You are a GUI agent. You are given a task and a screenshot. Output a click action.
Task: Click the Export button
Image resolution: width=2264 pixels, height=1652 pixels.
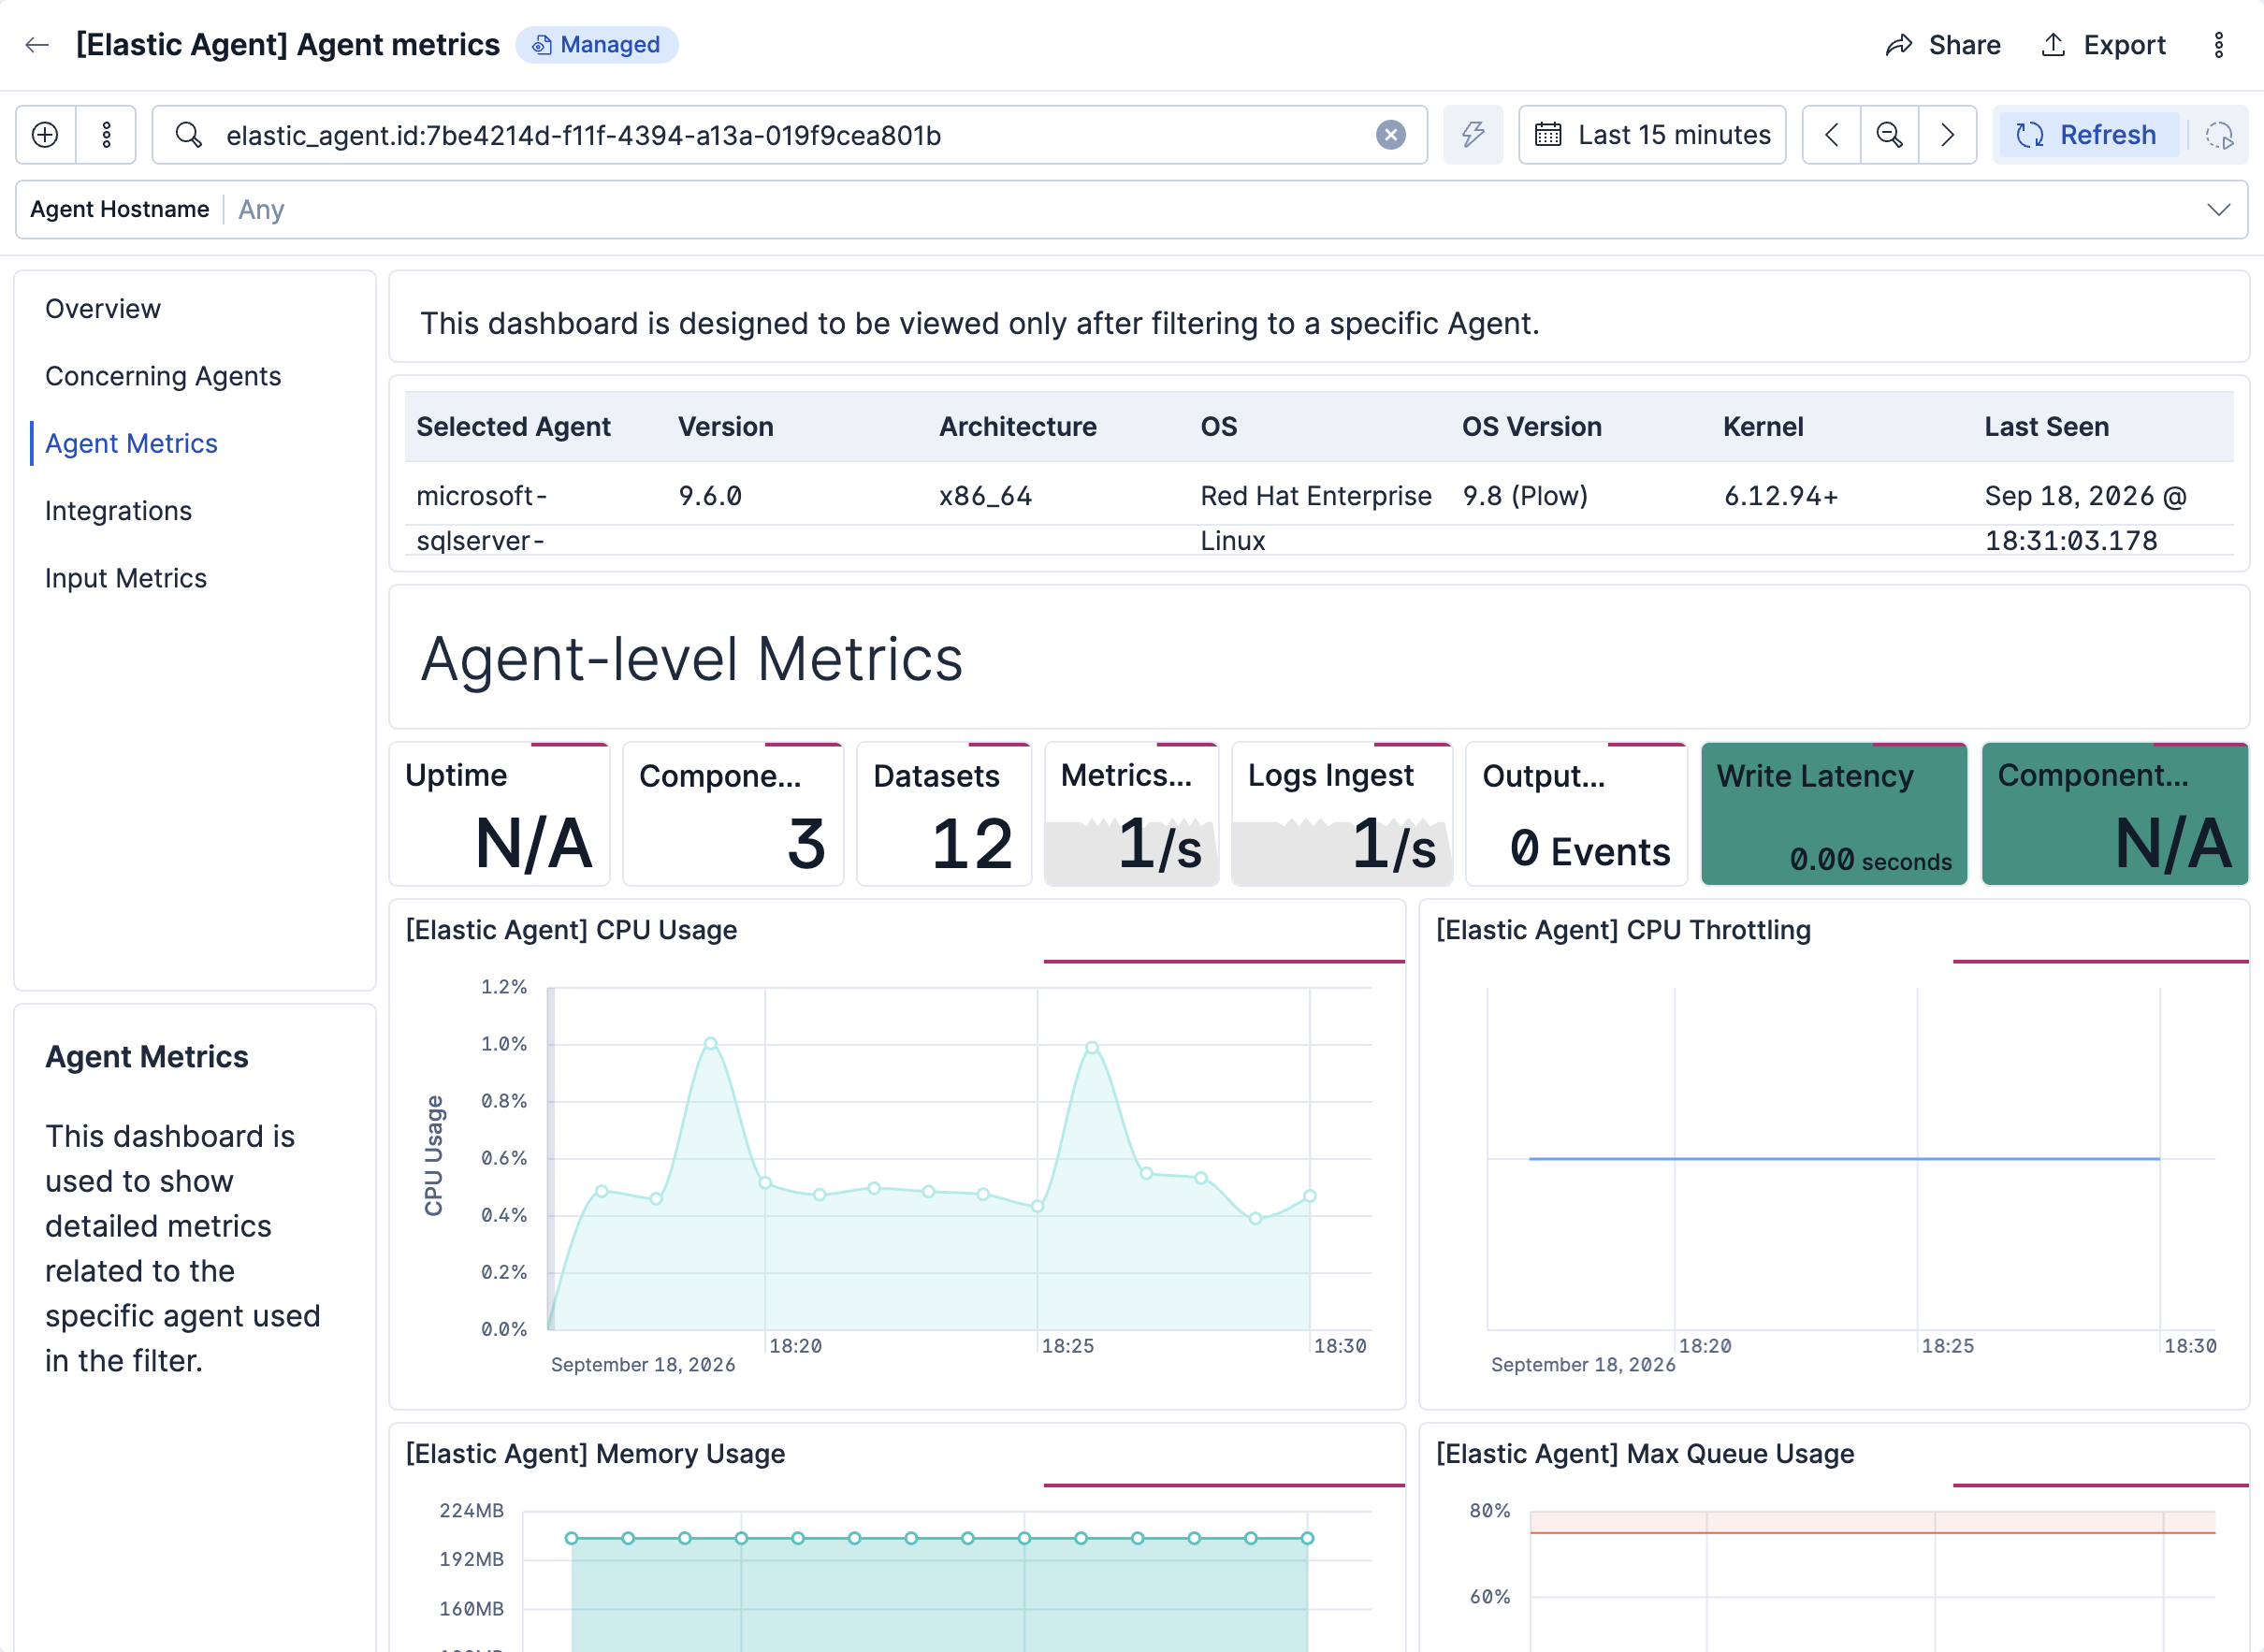pyautogui.click(x=2102, y=45)
